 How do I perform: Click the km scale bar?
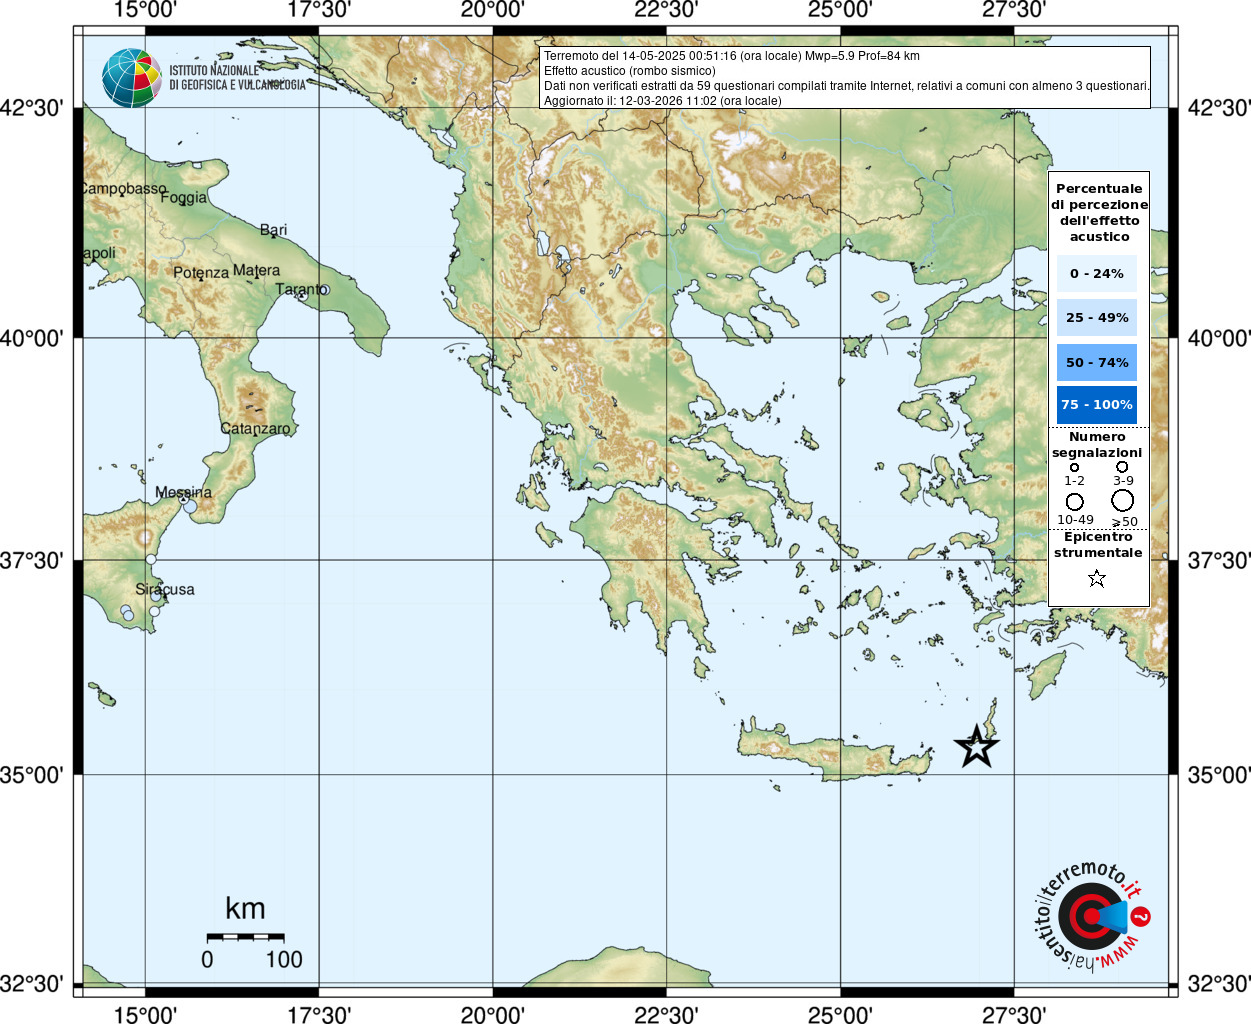tap(245, 937)
